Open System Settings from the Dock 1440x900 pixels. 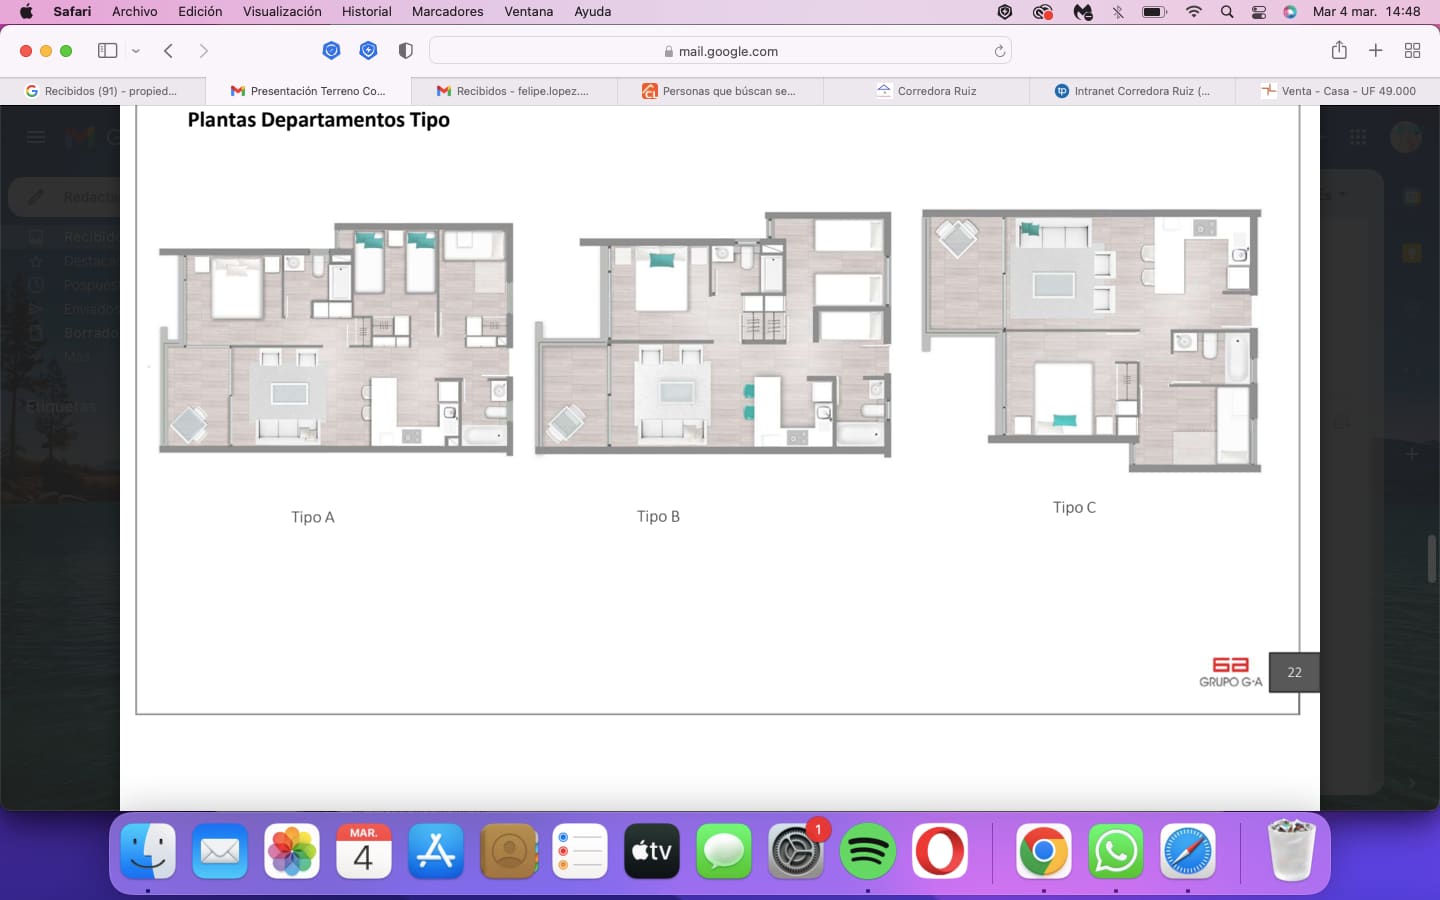(x=795, y=851)
